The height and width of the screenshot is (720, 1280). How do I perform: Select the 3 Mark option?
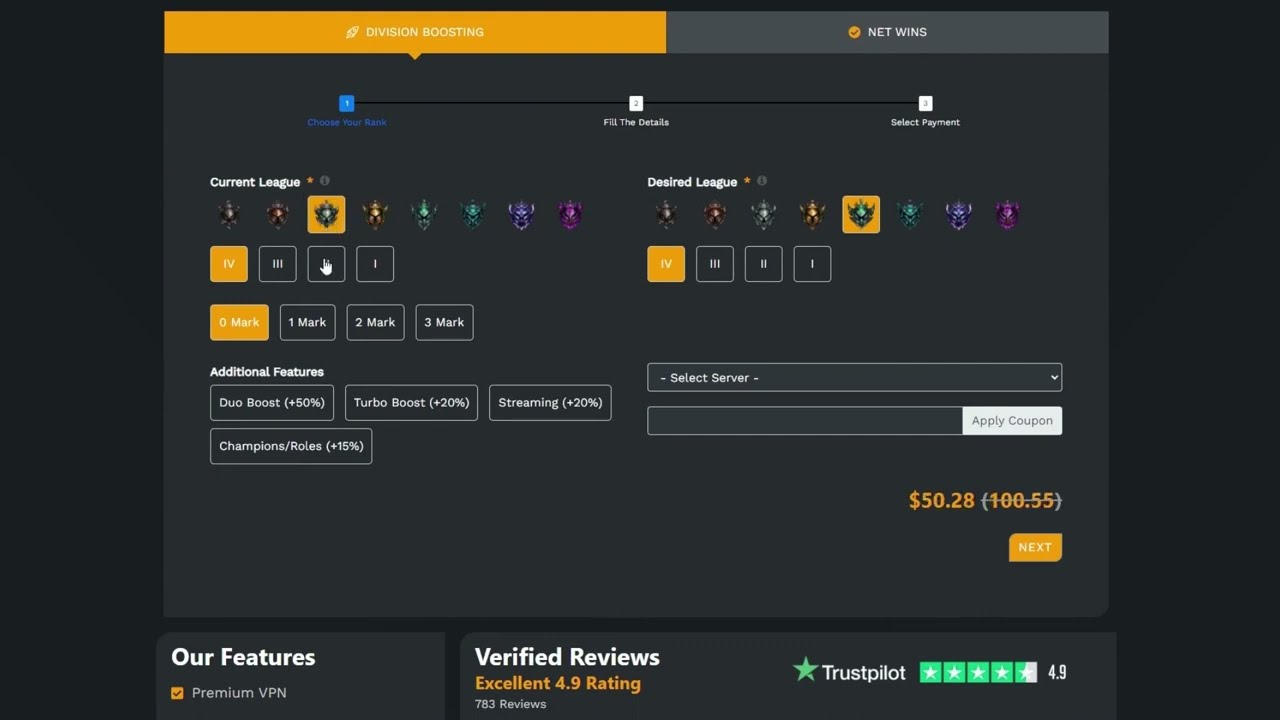click(x=444, y=322)
